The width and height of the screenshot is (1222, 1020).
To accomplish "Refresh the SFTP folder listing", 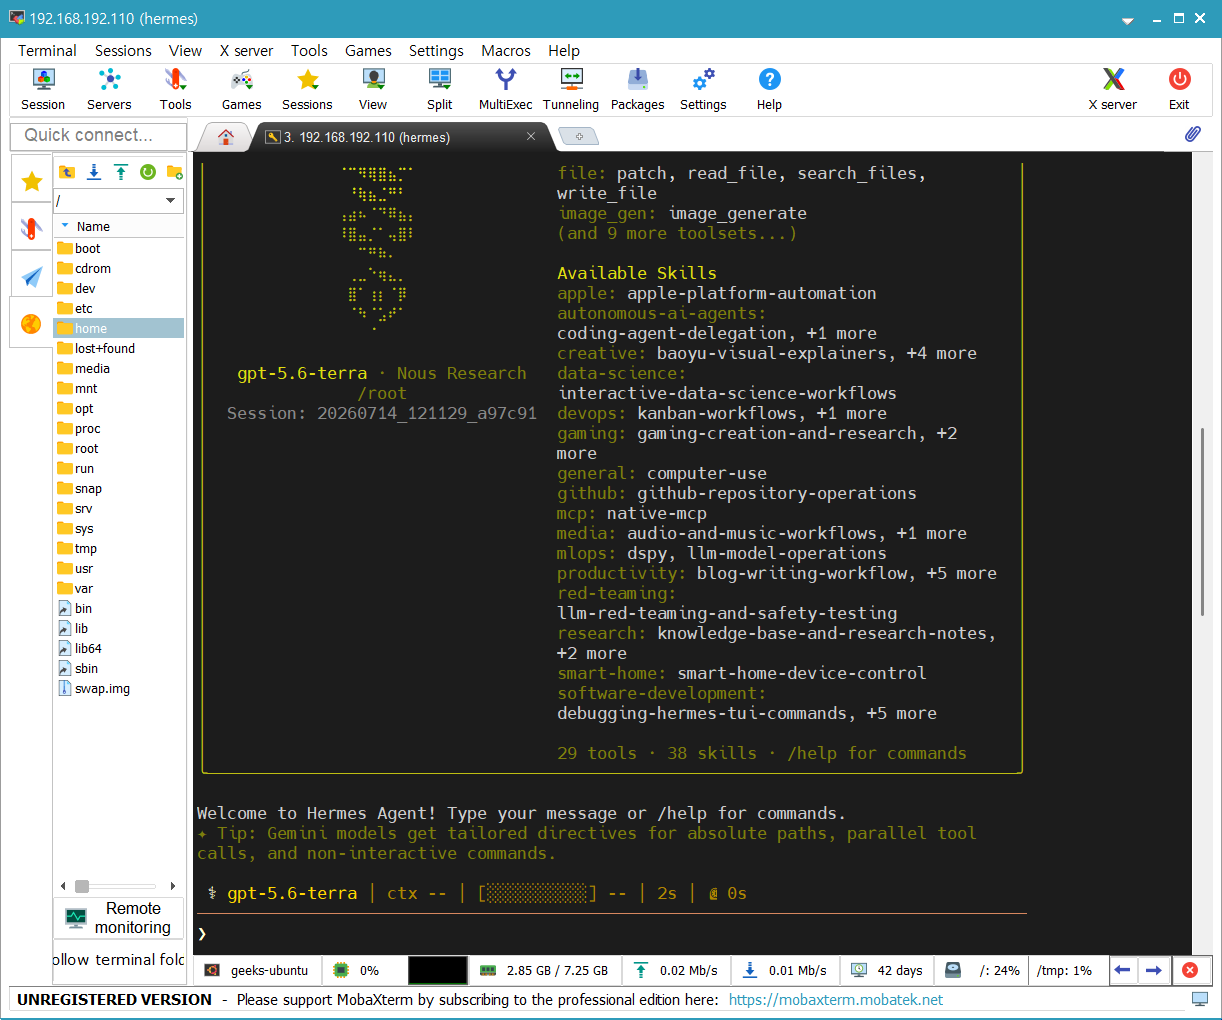I will [x=148, y=172].
